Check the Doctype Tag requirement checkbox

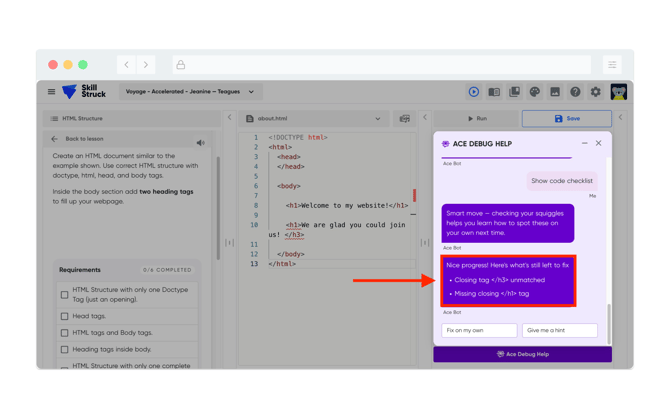tap(65, 295)
